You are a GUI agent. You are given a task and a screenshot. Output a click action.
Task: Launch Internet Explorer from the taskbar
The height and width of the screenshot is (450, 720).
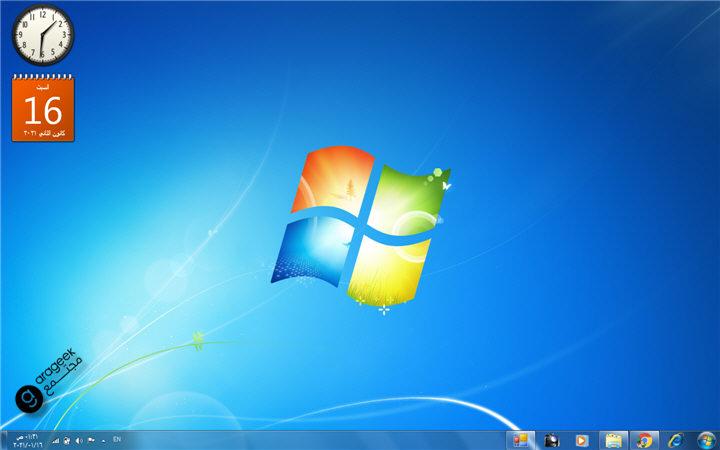[x=675, y=440]
